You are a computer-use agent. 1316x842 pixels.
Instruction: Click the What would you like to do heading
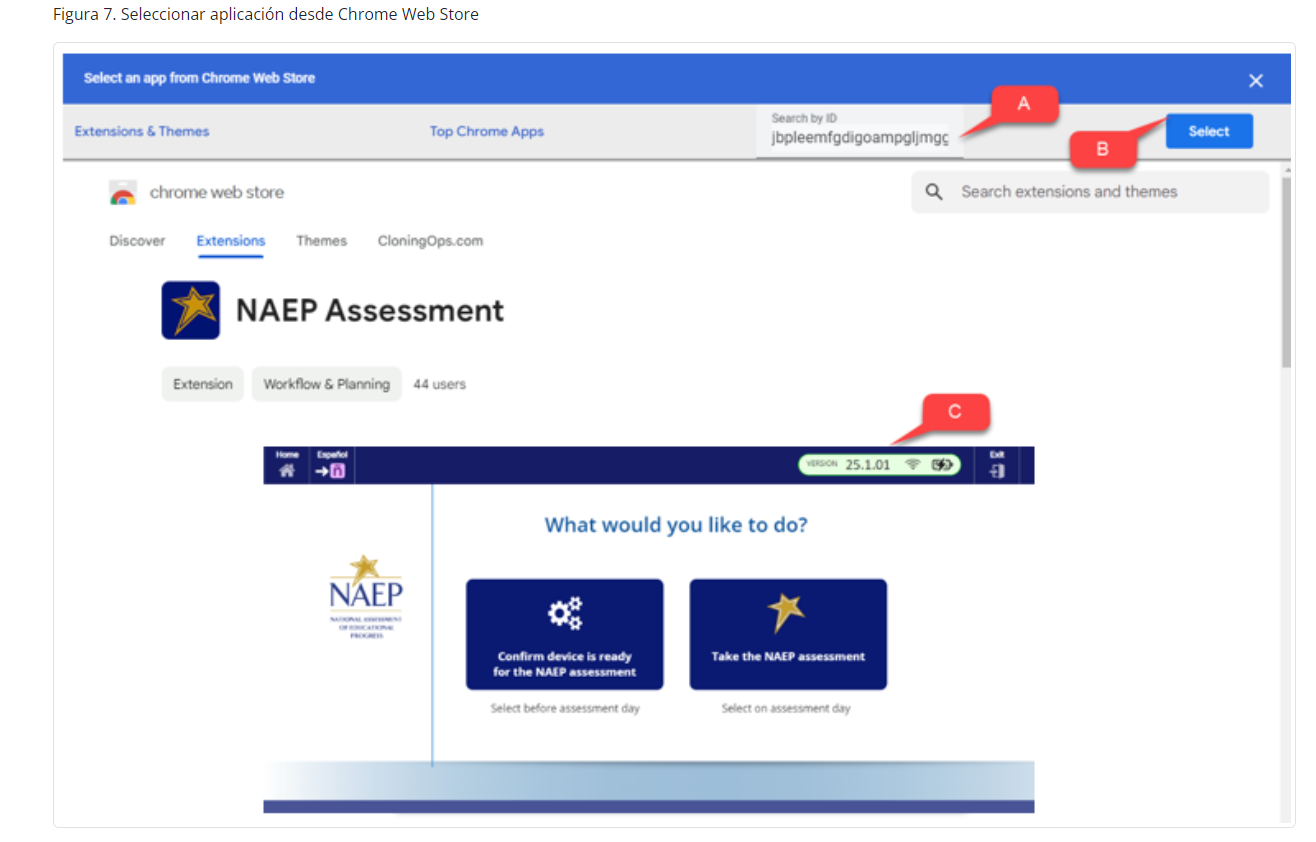676,525
